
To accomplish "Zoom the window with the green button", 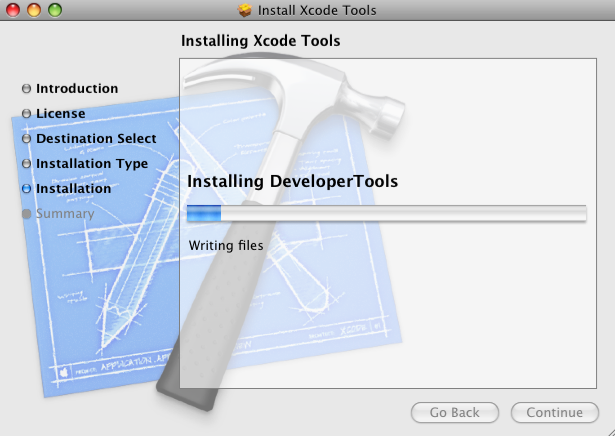I will (54, 10).
